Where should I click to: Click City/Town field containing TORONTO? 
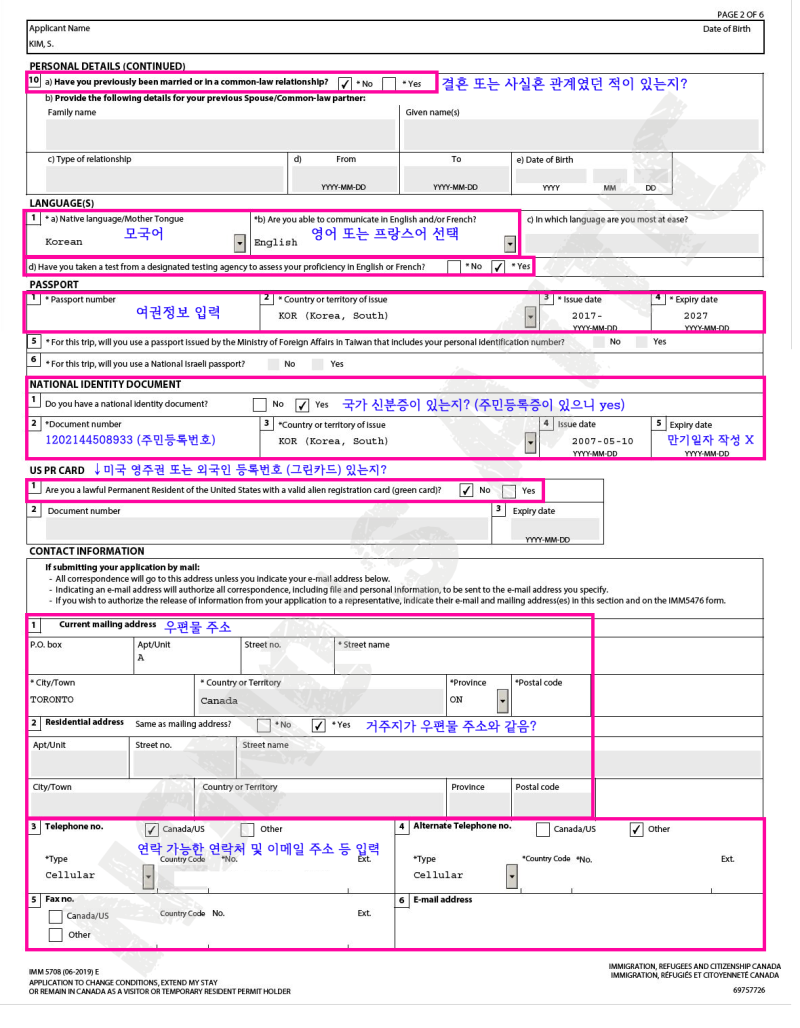pos(111,701)
